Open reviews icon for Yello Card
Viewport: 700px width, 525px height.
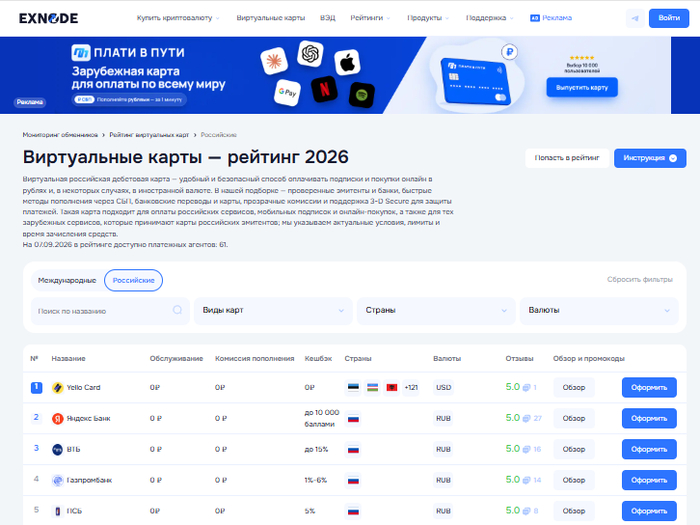coord(526,388)
